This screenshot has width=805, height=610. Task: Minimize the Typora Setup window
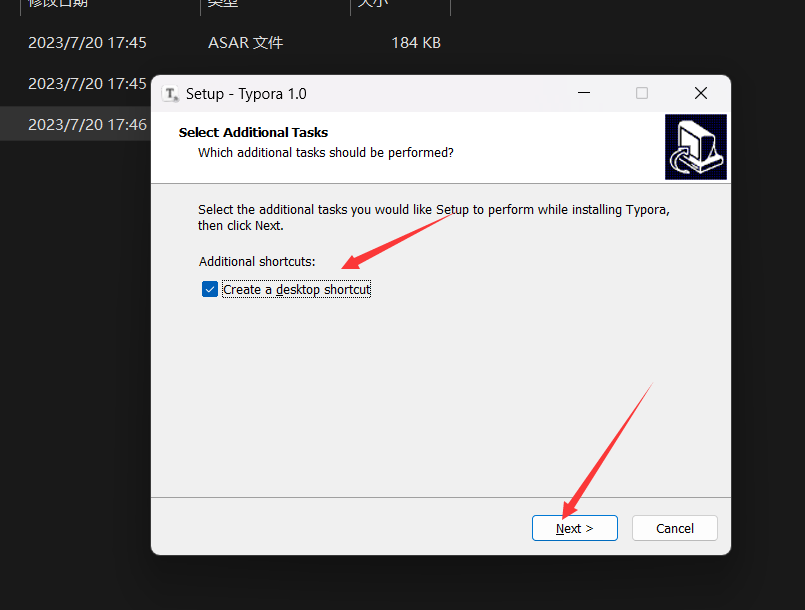[584, 93]
